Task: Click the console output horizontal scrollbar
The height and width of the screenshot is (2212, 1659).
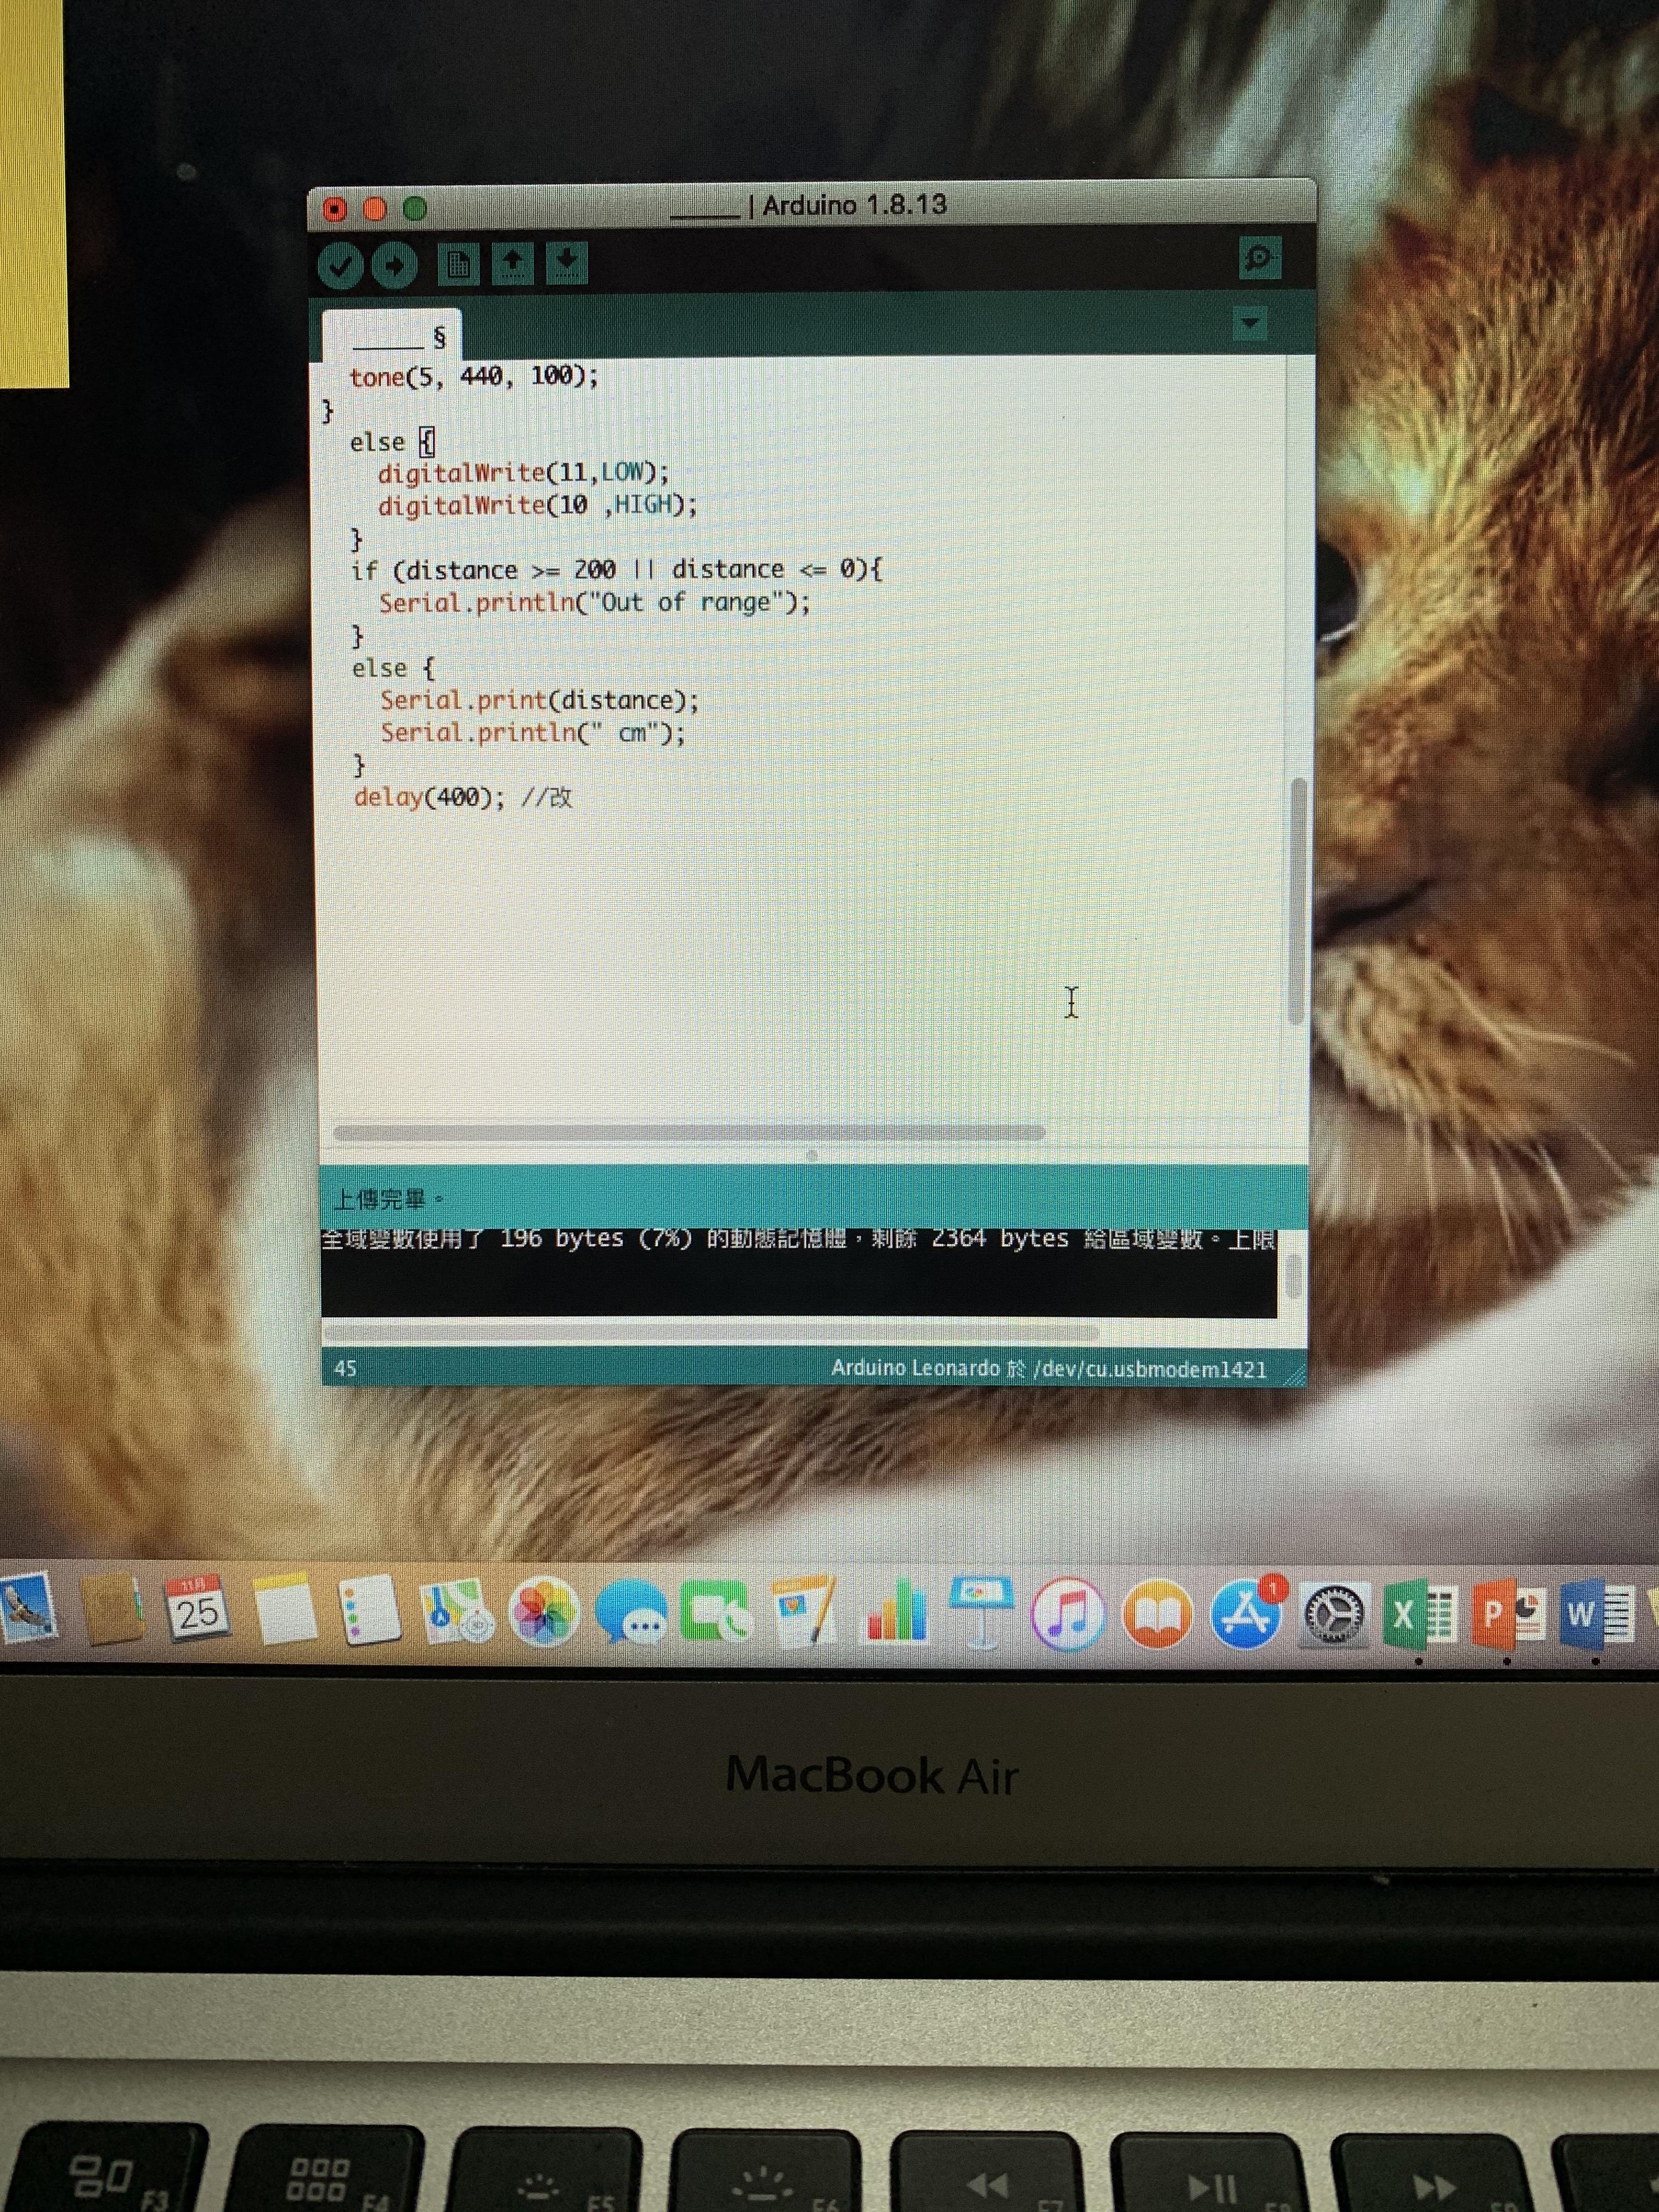Action: (x=710, y=1333)
